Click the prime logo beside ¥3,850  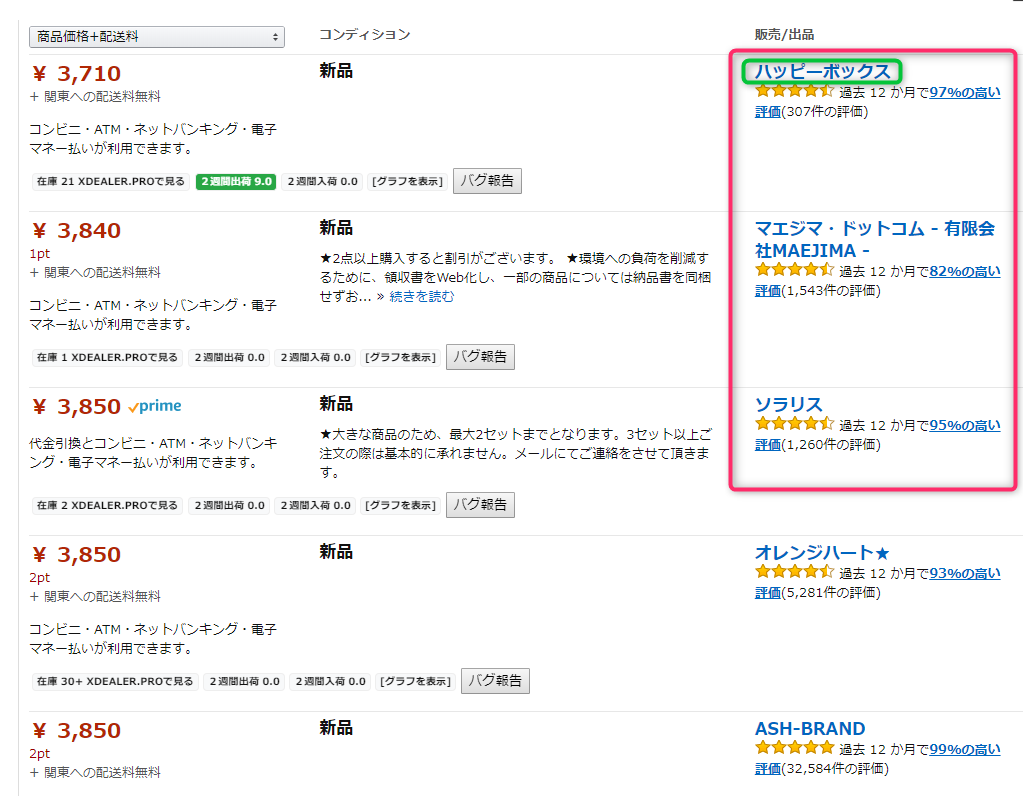pyautogui.click(x=155, y=407)
